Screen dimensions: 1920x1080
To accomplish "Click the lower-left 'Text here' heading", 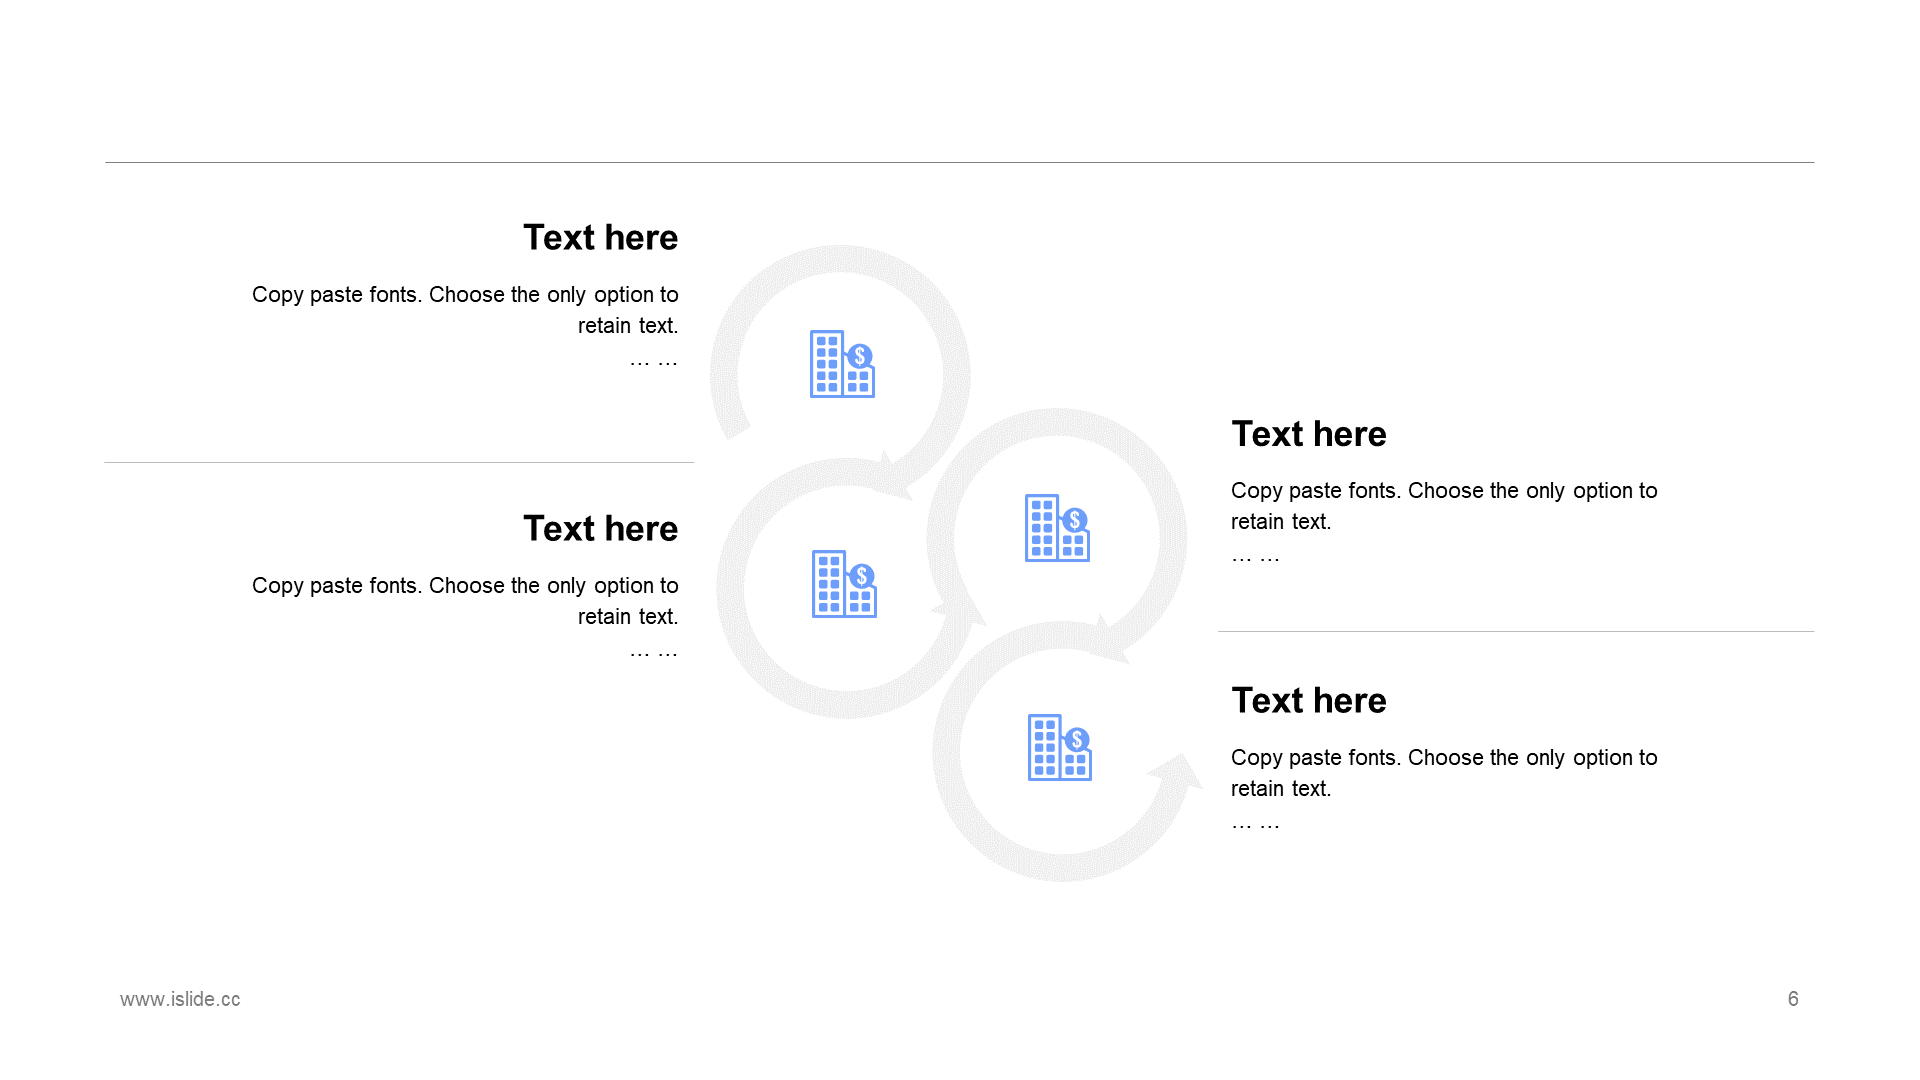I will (x=600, y=529).
